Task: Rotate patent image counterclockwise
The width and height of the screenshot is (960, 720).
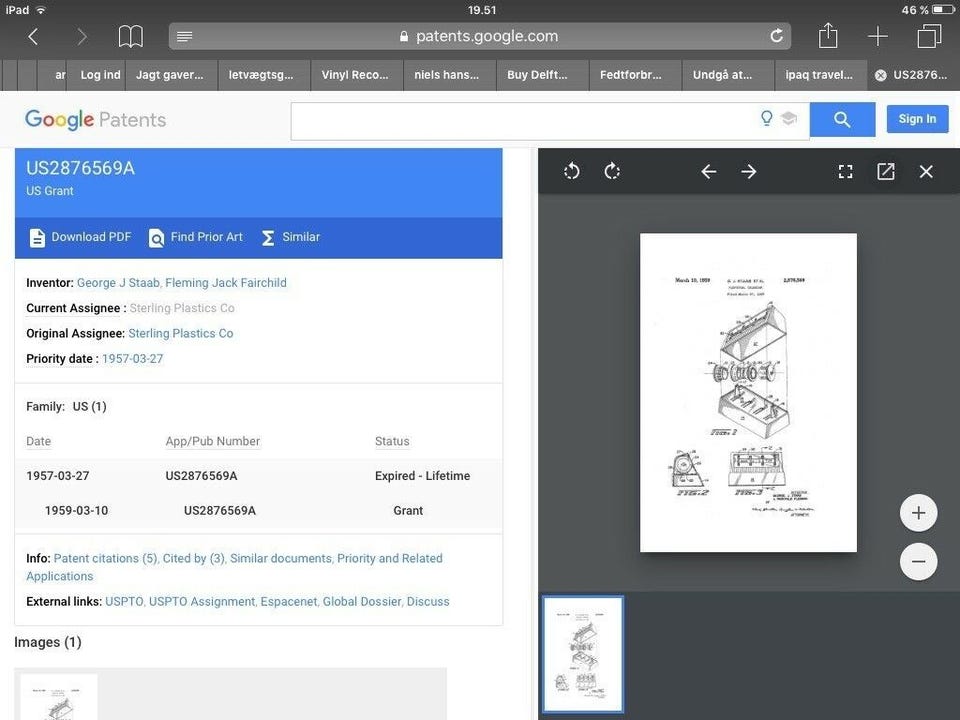Action: [571, 171]
